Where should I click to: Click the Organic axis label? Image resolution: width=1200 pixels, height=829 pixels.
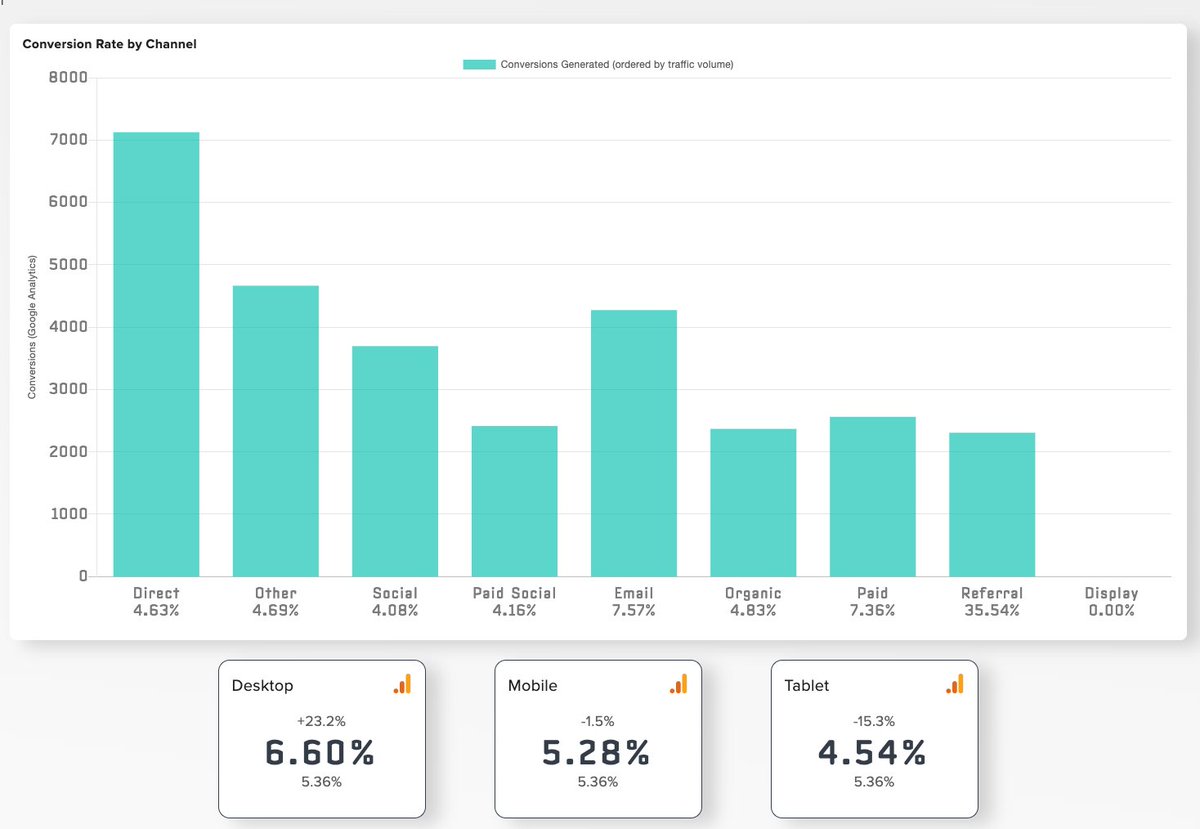pos(753,593)
